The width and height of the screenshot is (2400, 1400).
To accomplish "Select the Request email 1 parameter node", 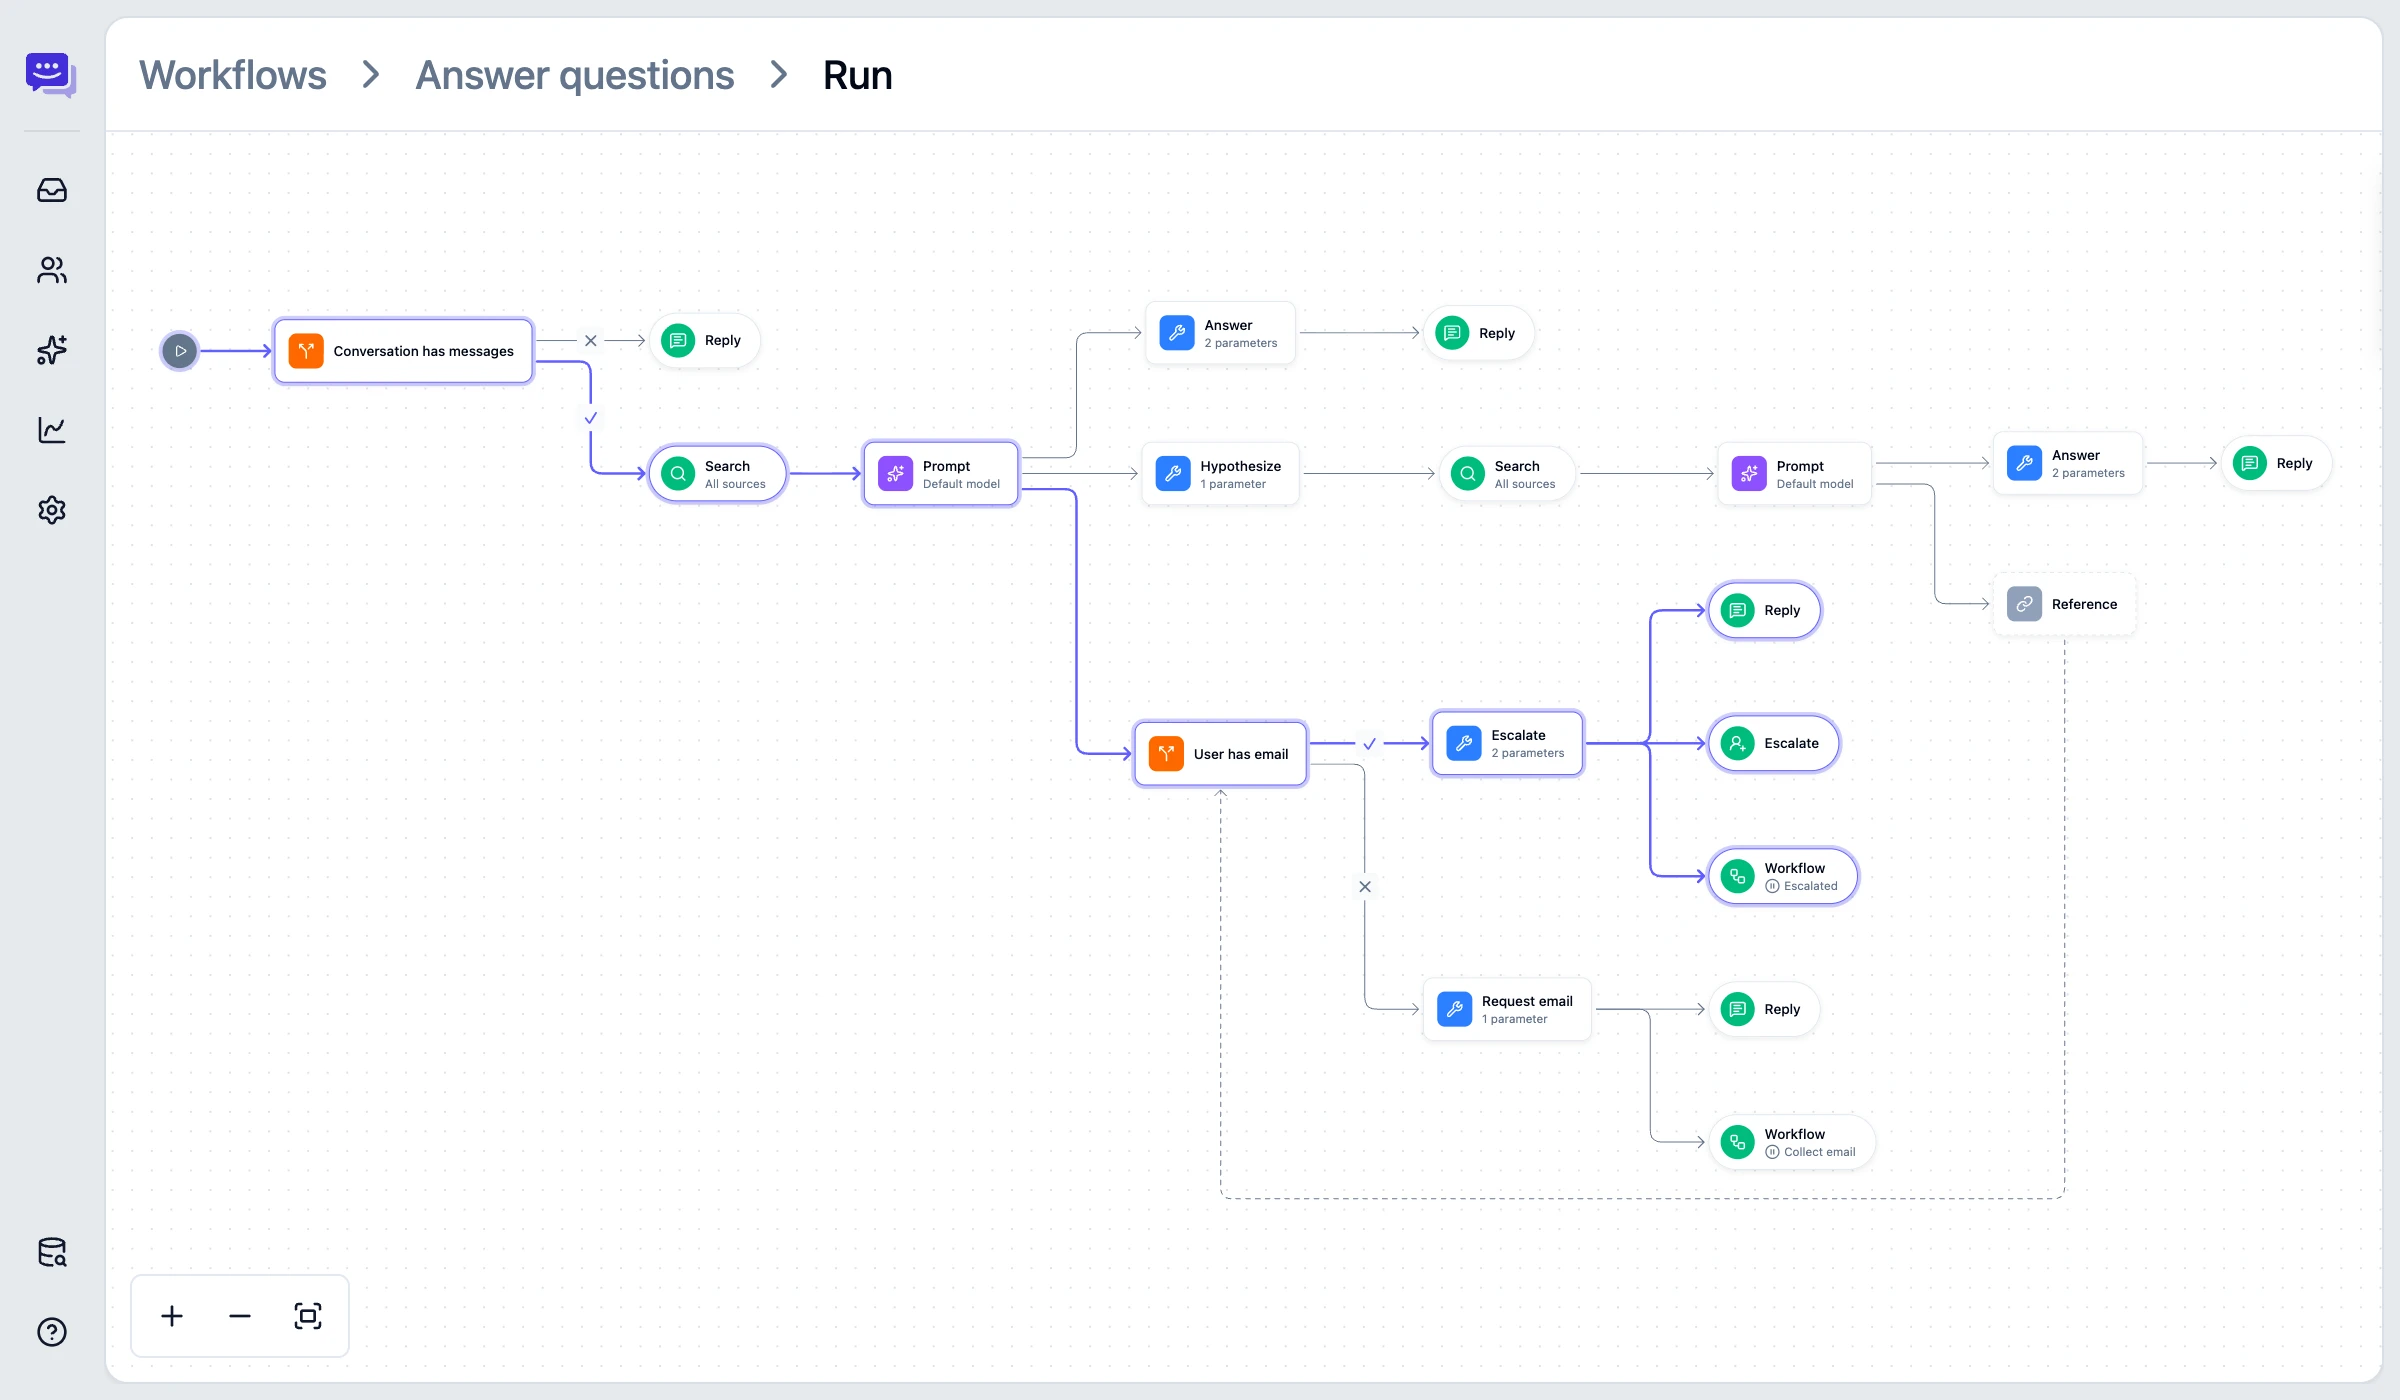I will coord(1507,1009).
